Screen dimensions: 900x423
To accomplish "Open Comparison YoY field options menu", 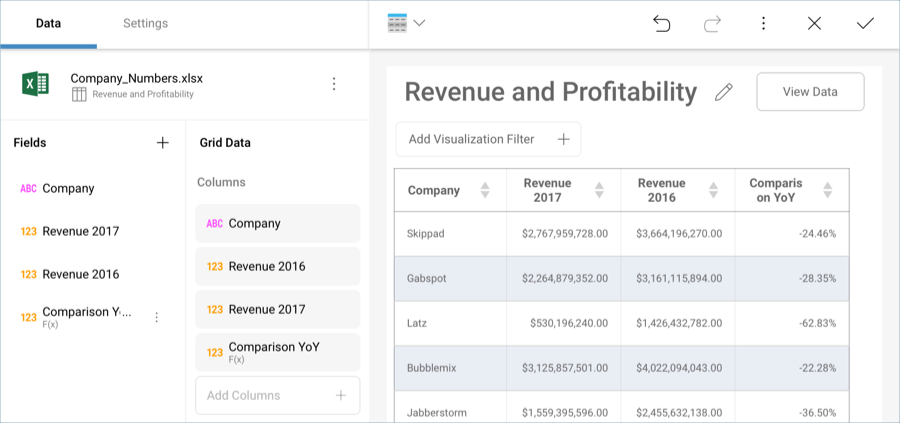I will click(156, 317).
